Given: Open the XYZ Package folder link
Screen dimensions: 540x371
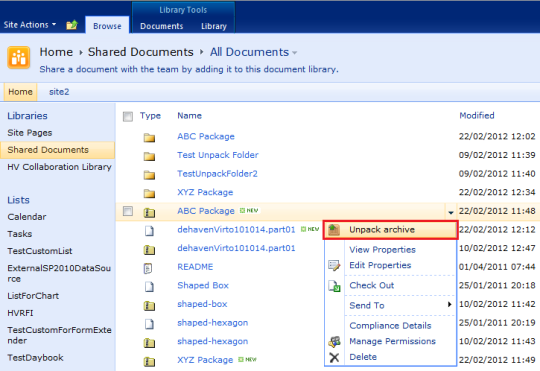Looking at the screenshot, I should pyautogui.click(x=205, y=192).
